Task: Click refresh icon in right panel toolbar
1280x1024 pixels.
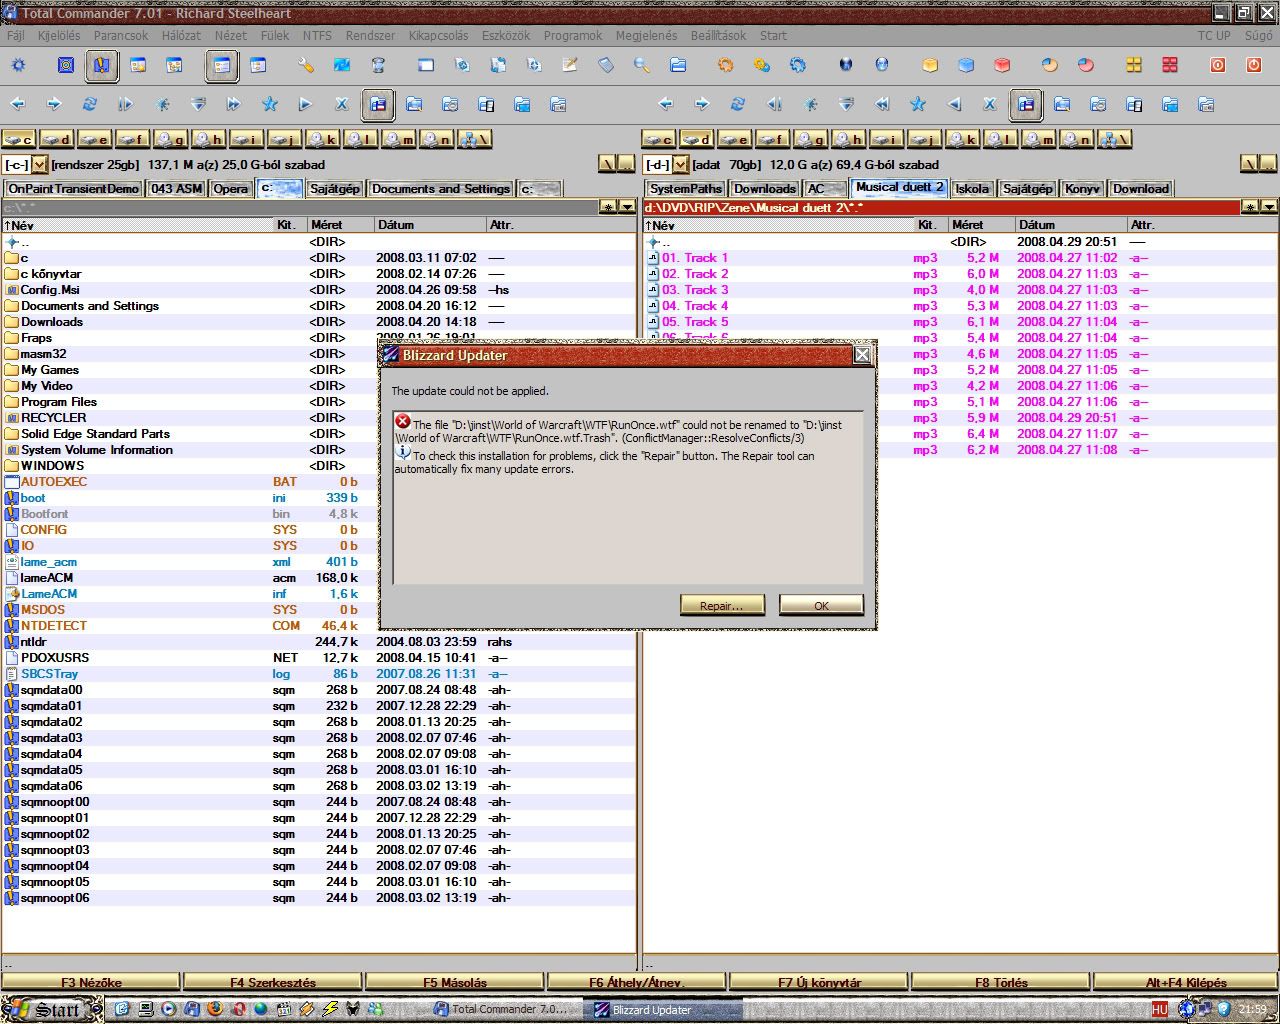Action: (x=738, y=104)
